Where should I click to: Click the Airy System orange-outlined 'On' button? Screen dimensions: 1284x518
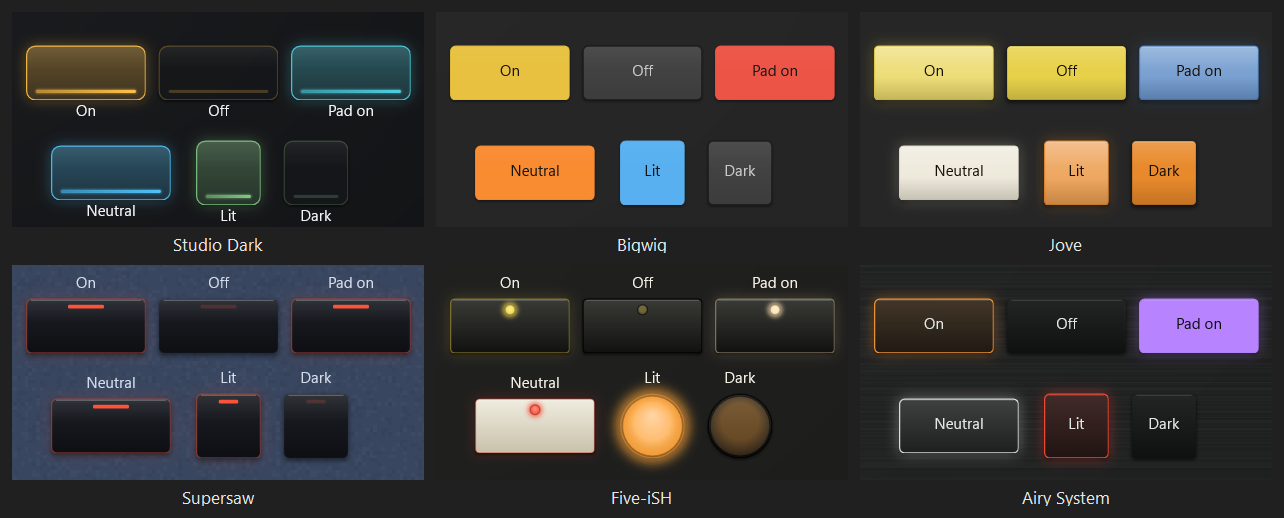(934, 326)
